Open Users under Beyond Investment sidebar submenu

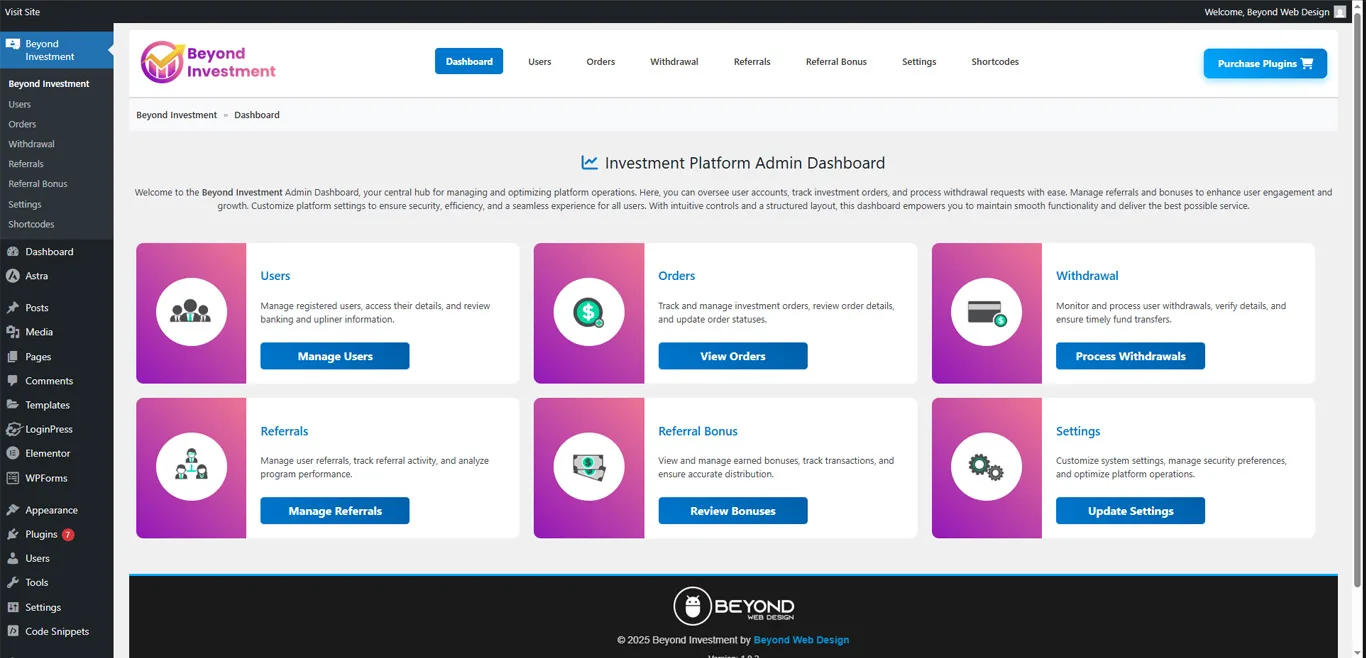coord(20,104)
